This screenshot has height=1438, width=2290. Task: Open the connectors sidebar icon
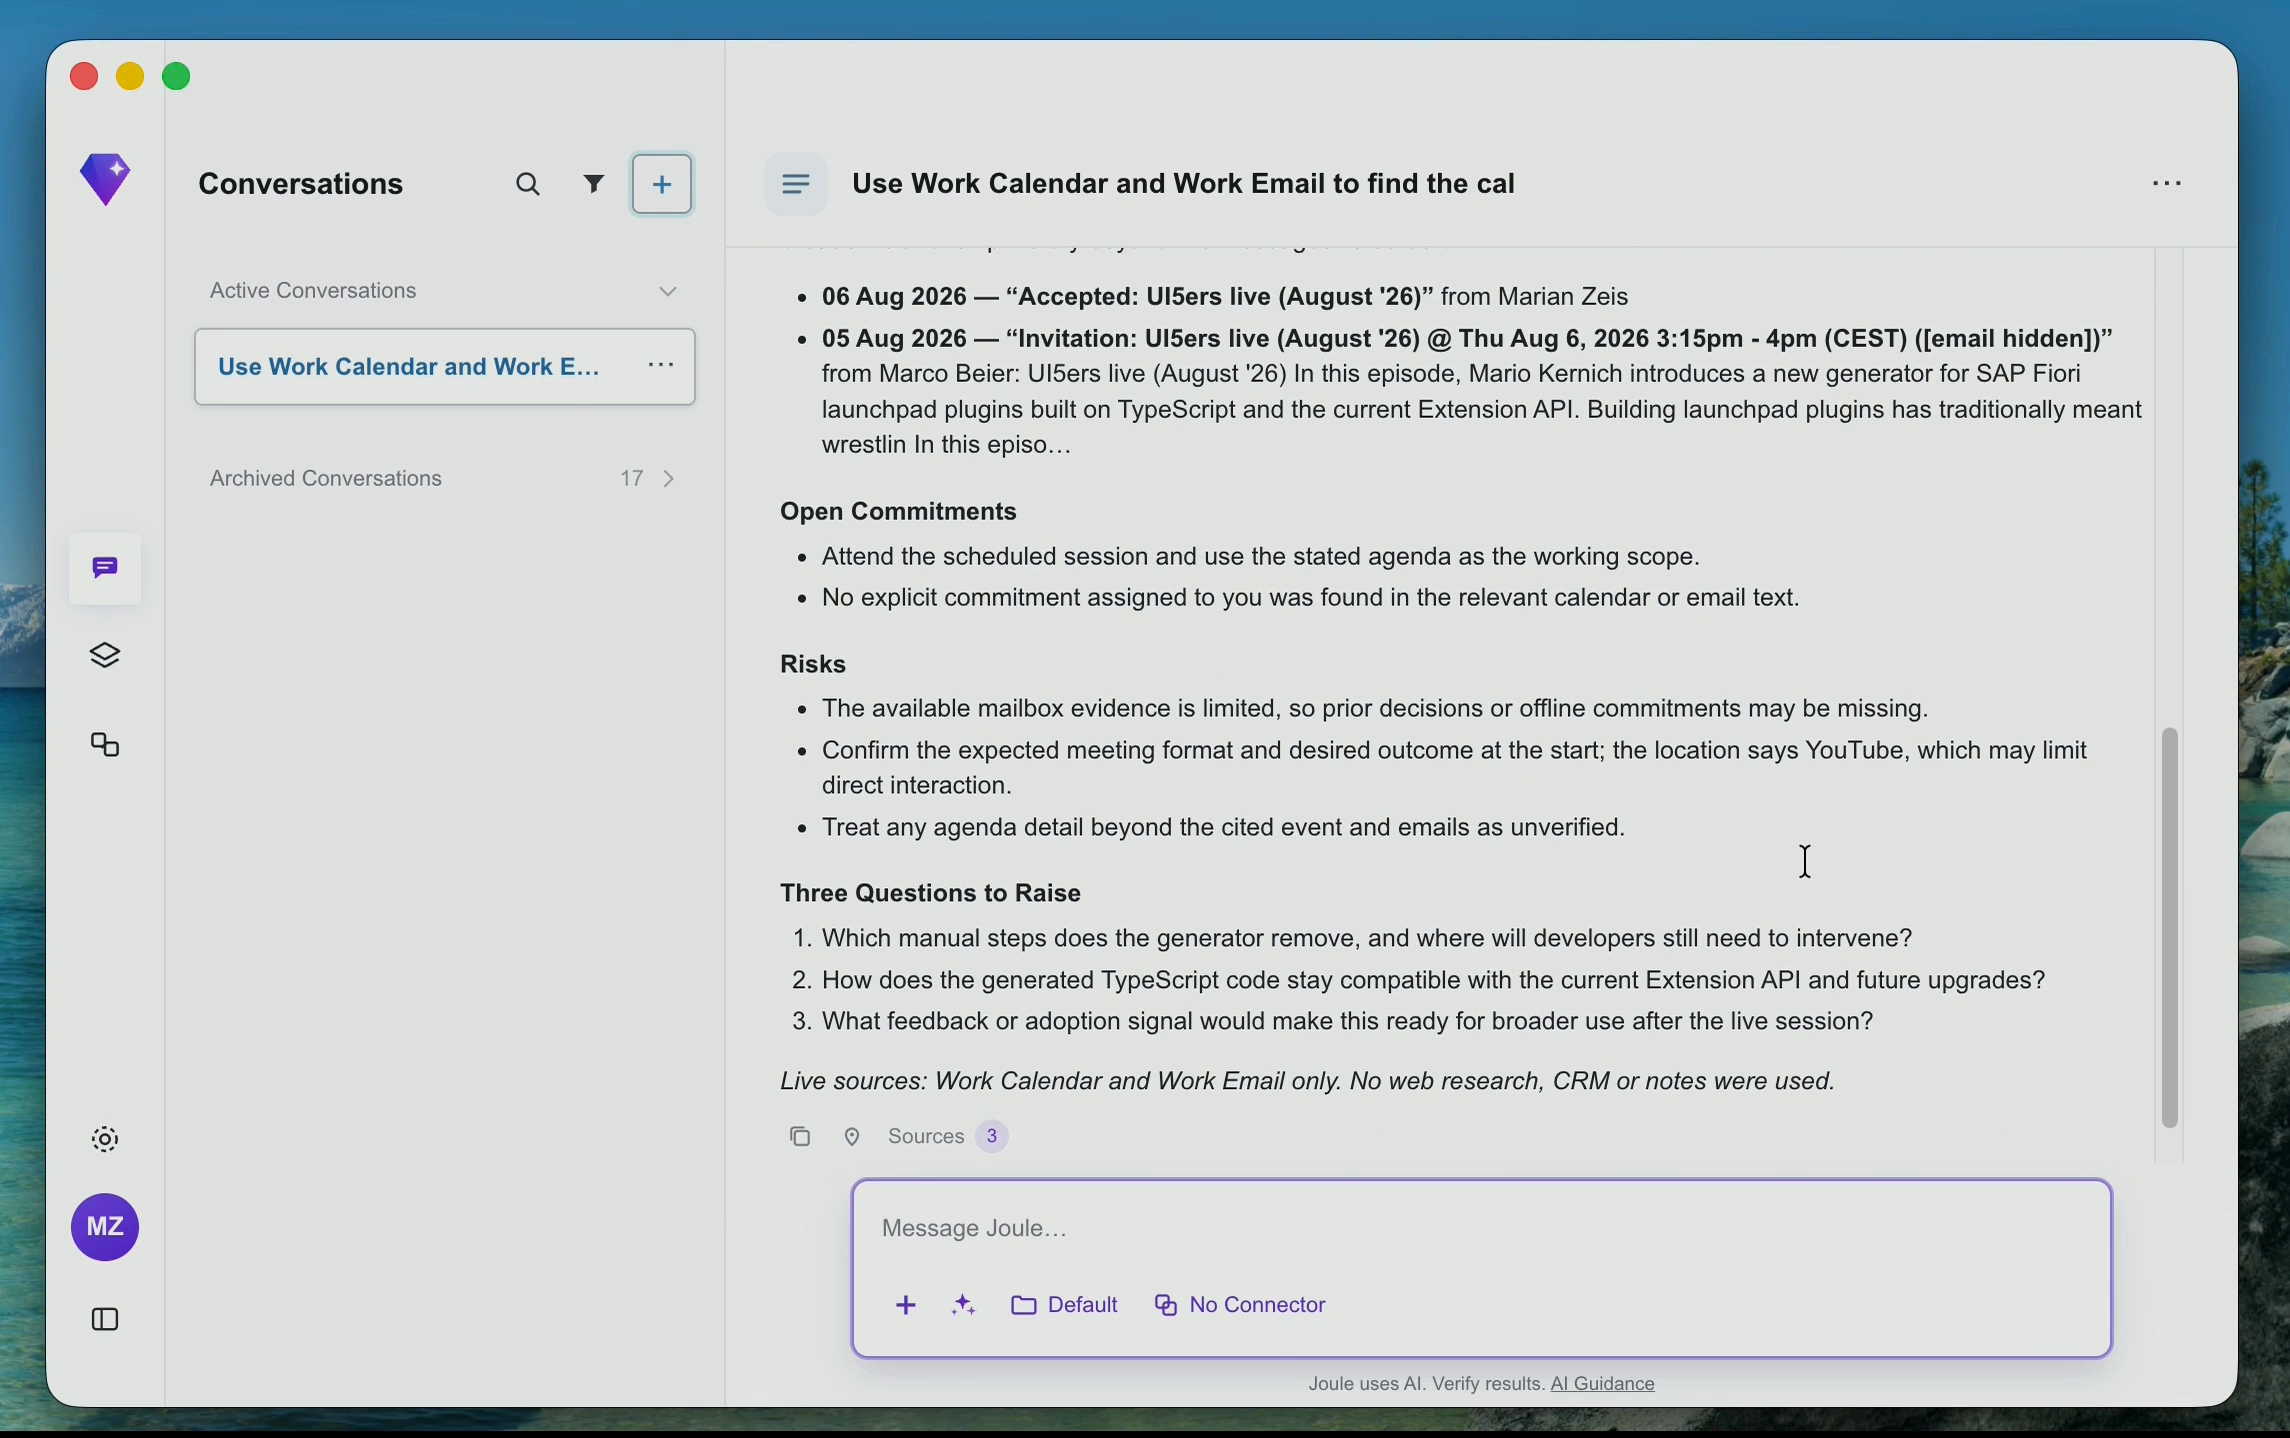pyautogui.click(x=105, y=745)
